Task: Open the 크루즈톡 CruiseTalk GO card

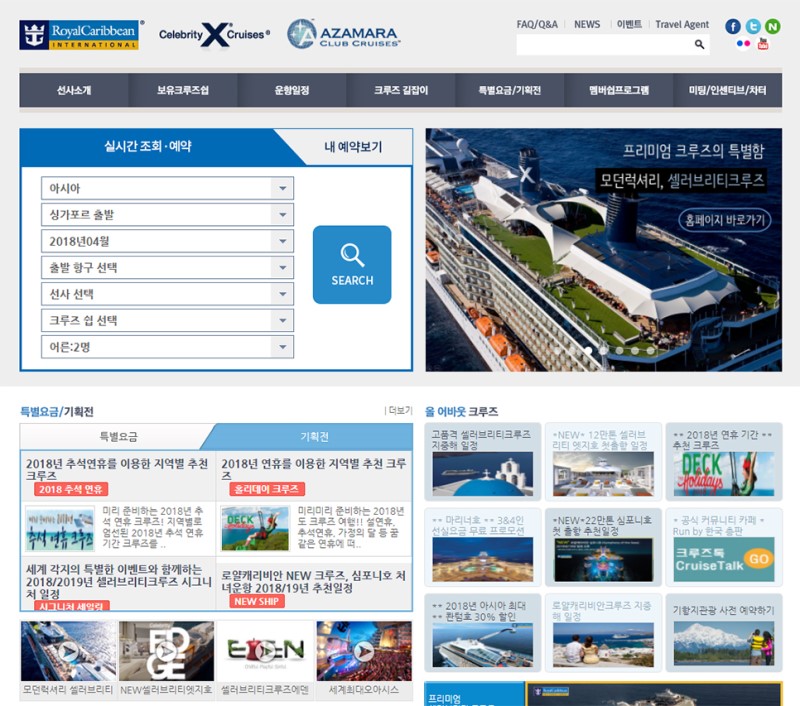Action: point(724,547)
